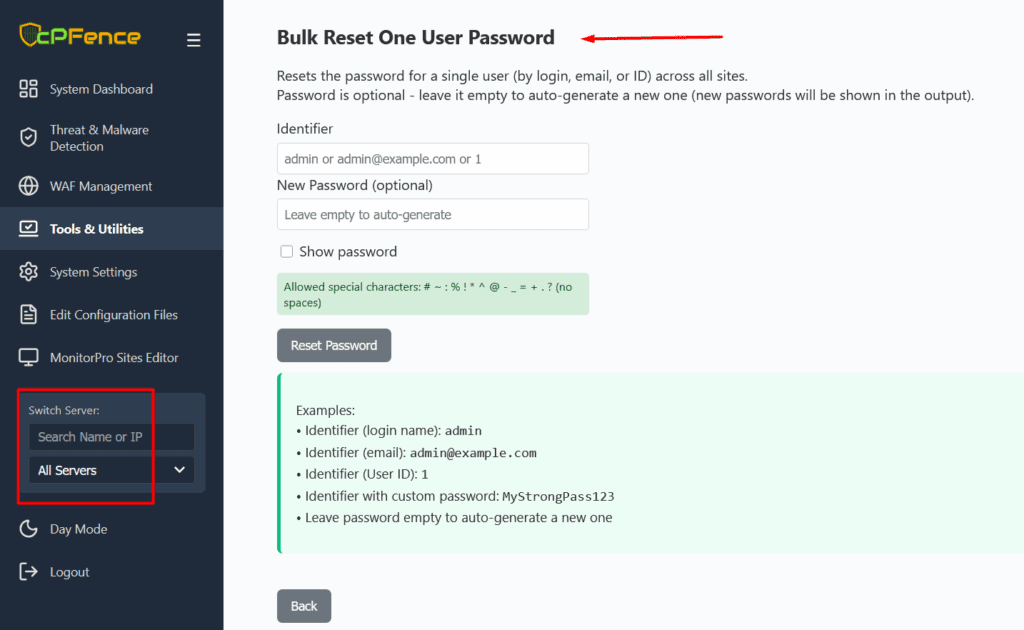Click the WAF Management globe icon
Screen dimensions: 1024x630
click(x=29, y=186)
